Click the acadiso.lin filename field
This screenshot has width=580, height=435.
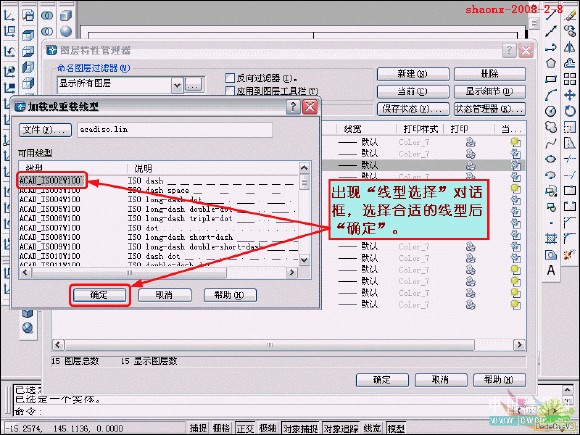175,129
